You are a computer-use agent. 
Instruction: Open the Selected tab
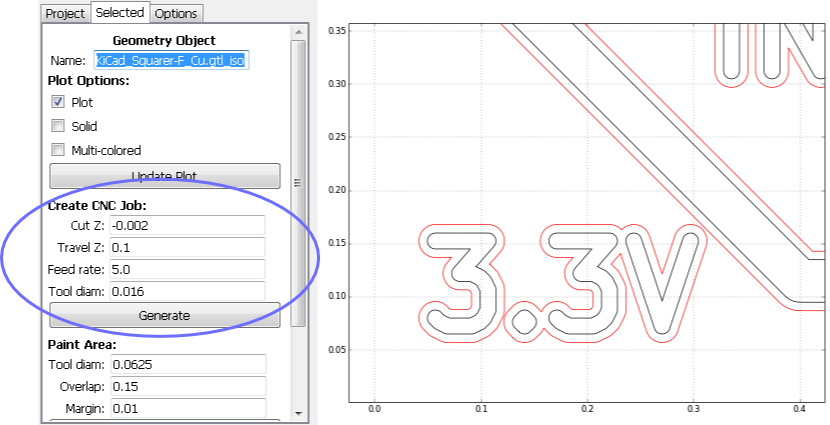(x=120, y=13)
